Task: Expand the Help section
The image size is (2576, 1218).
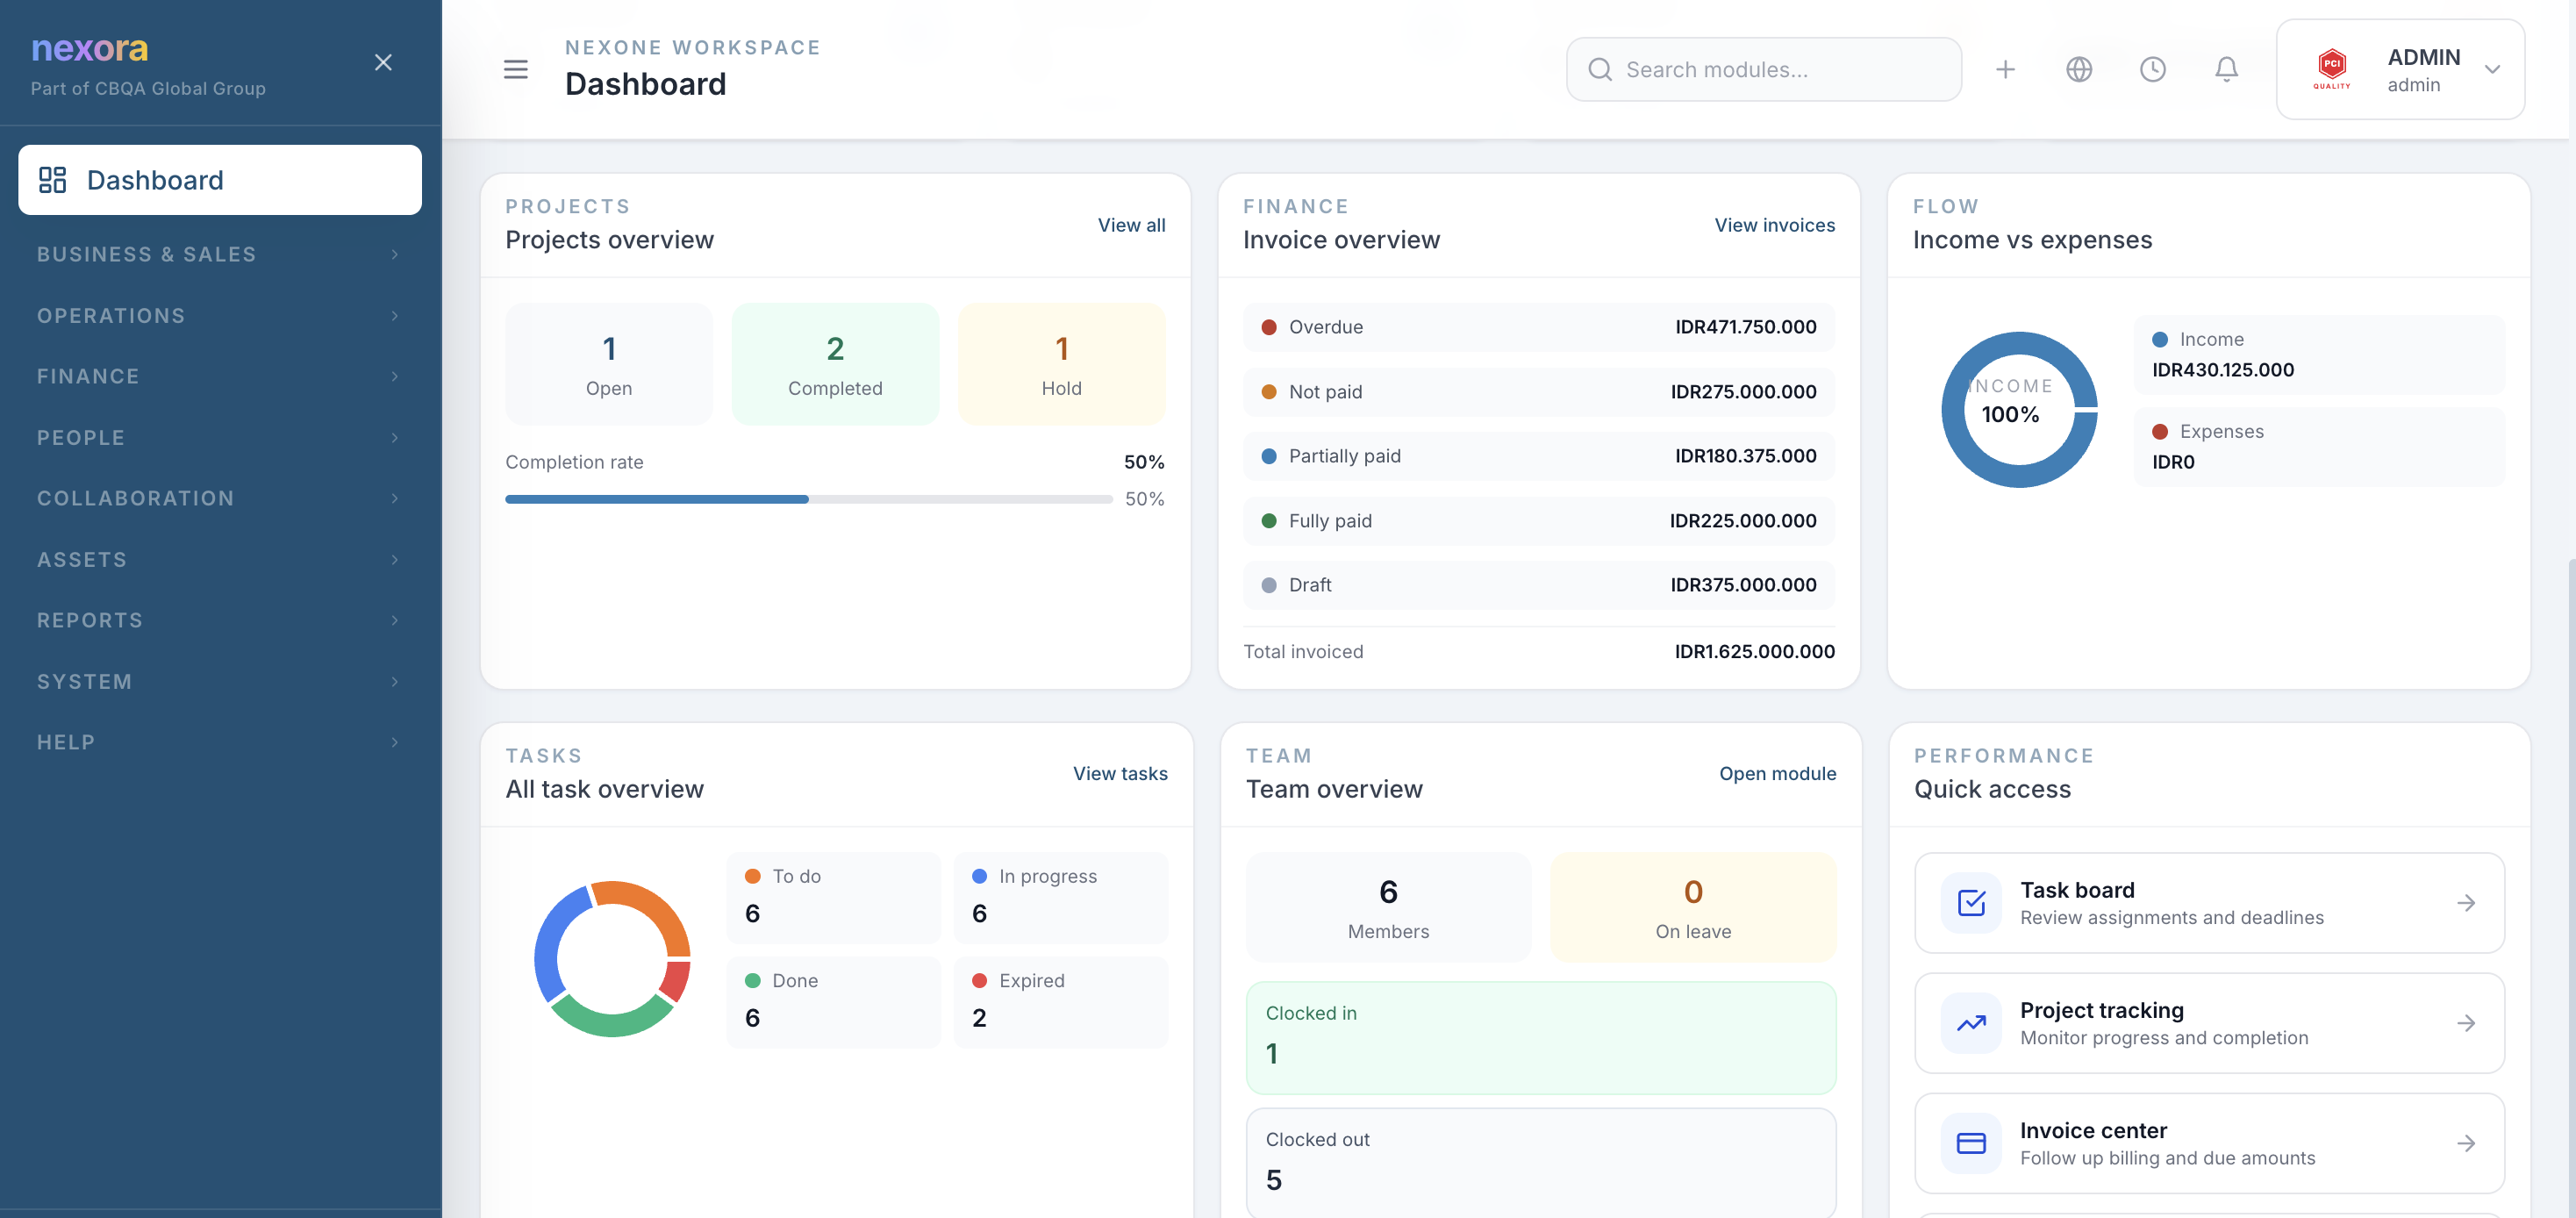Action: point(220,742)
